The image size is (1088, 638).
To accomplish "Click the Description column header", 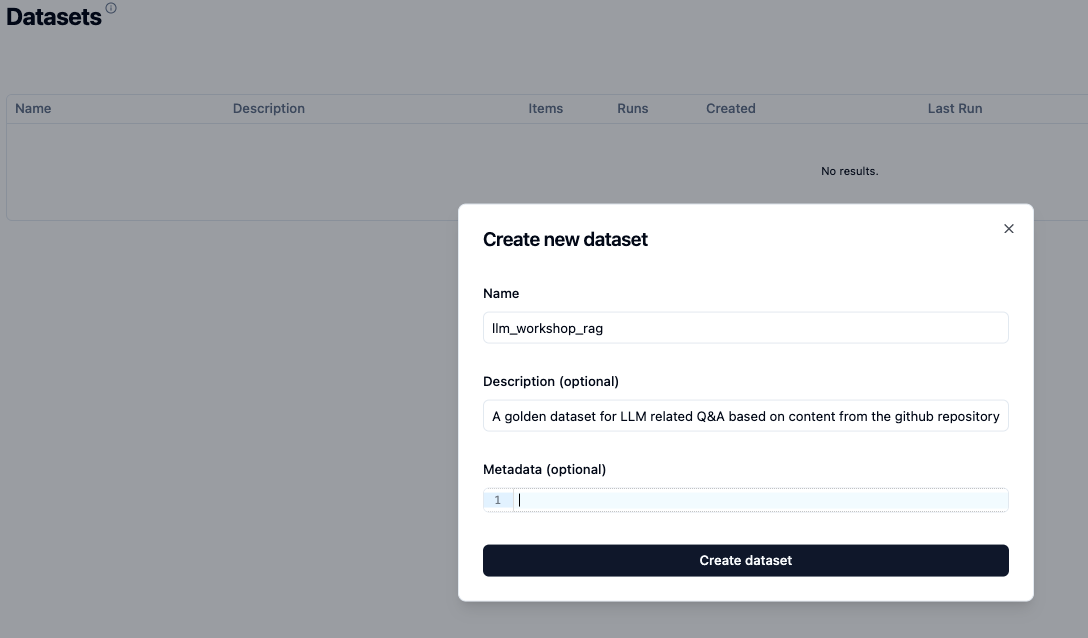I will tap(268, 109).
